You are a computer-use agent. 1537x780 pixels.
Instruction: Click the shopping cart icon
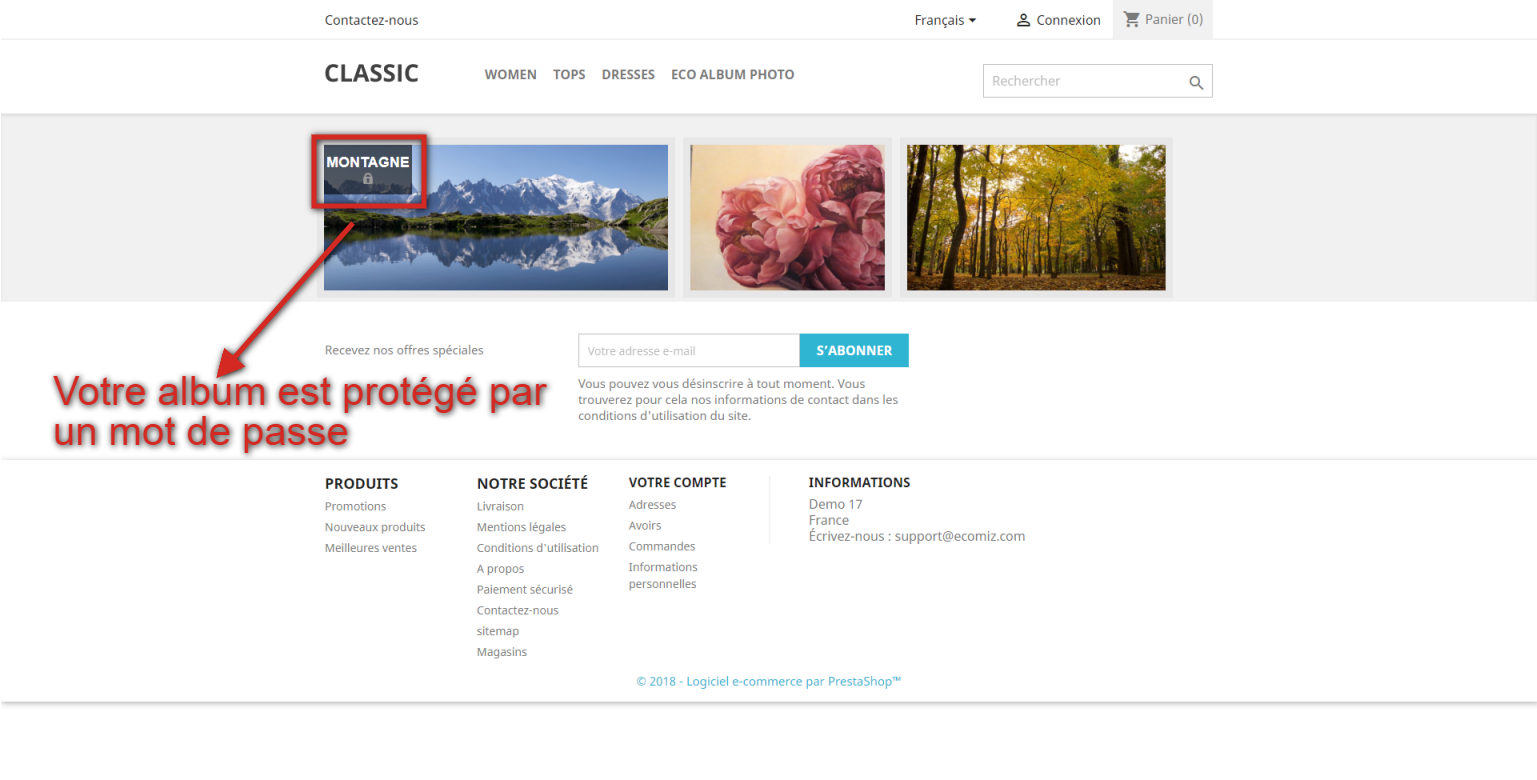[x=1132, y=19]
